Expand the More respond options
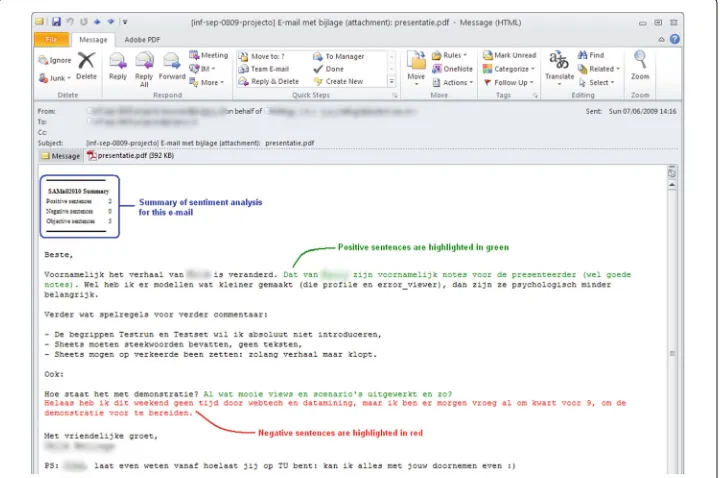 [x=207, y=83]
